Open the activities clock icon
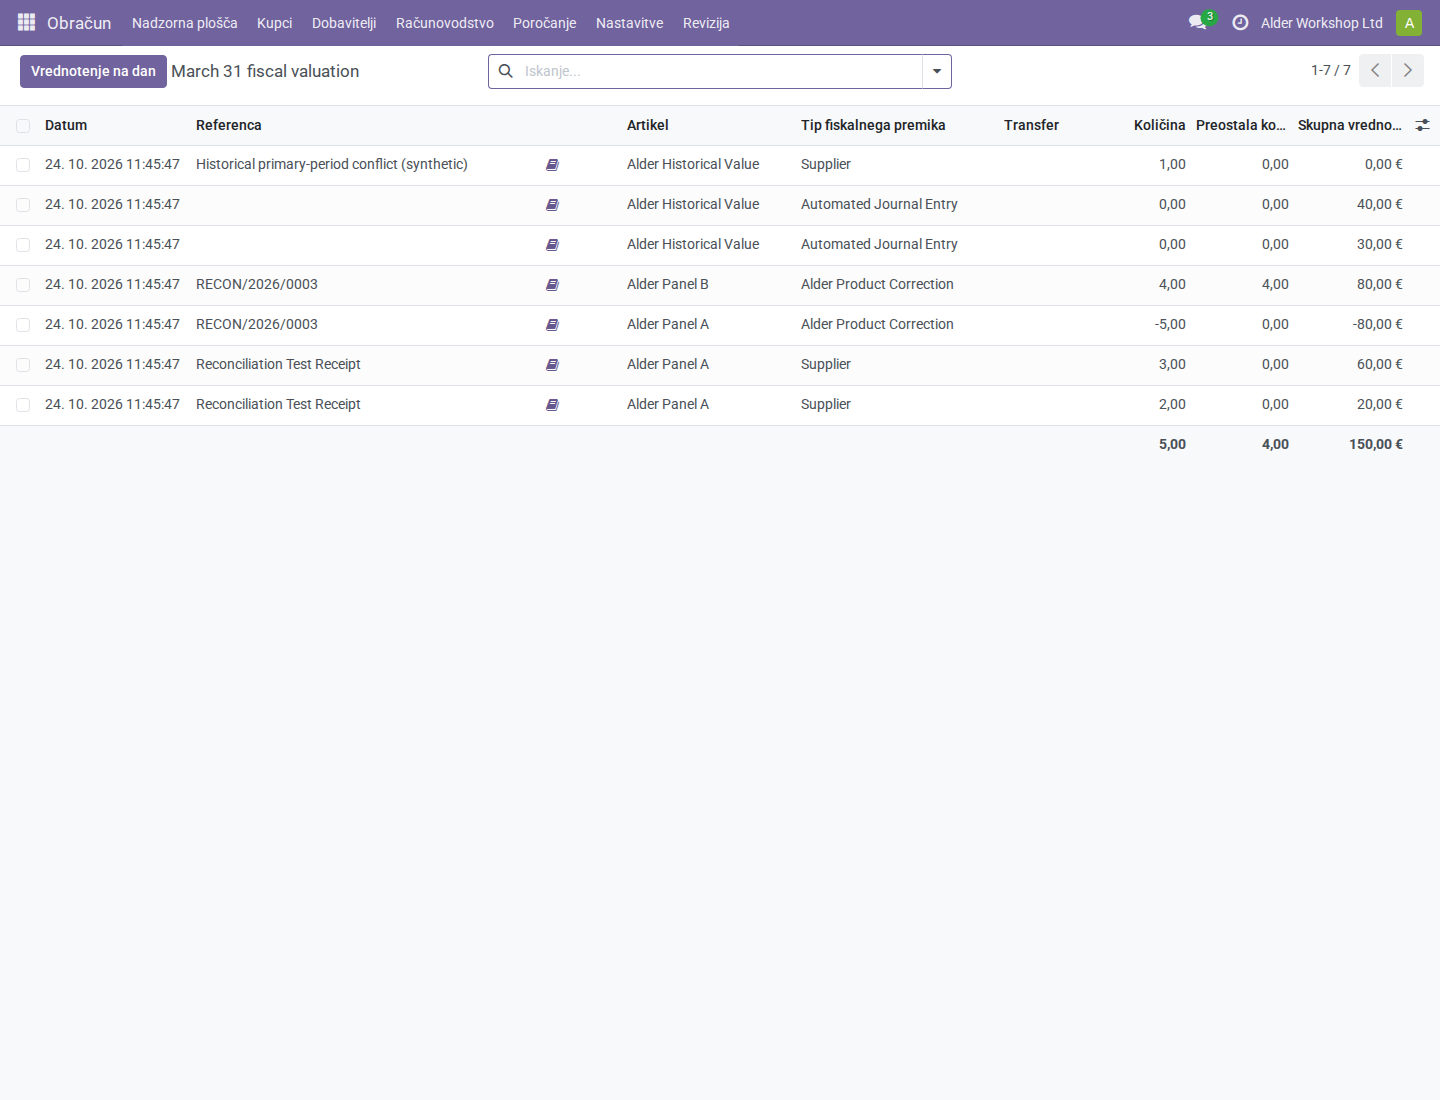Viewport: 1440px width, 1100px height. click(x=1240, y=22)
